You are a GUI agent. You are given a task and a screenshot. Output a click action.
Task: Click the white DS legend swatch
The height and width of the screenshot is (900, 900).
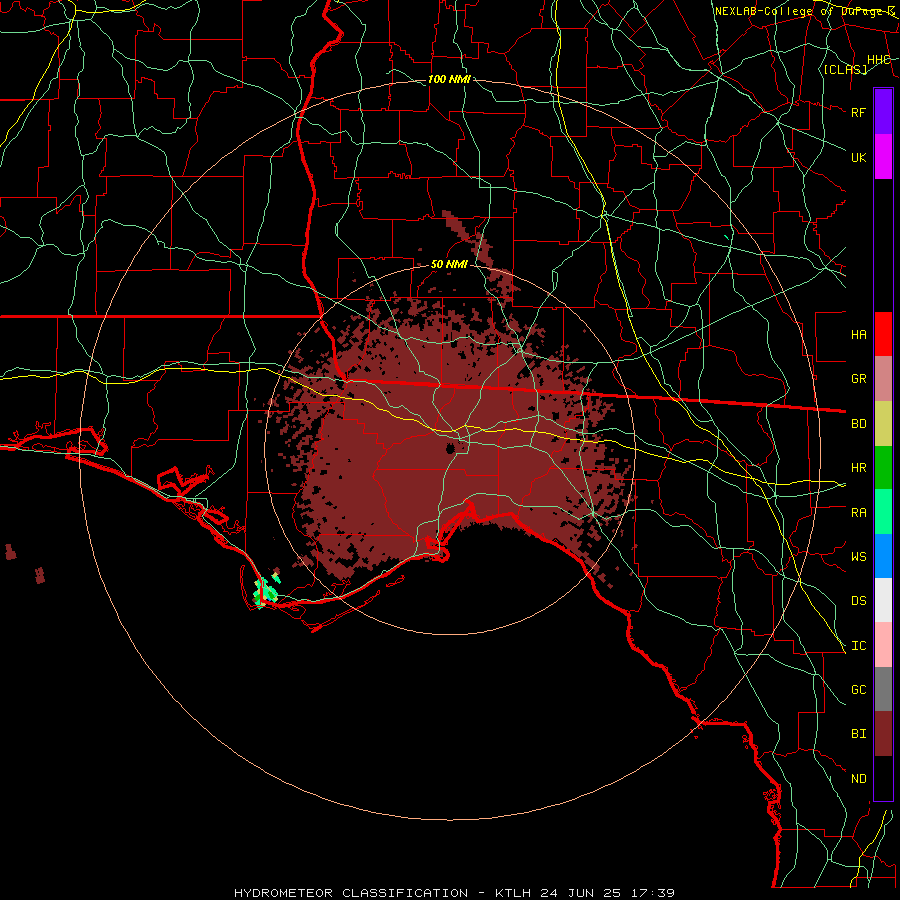(883, 600)
